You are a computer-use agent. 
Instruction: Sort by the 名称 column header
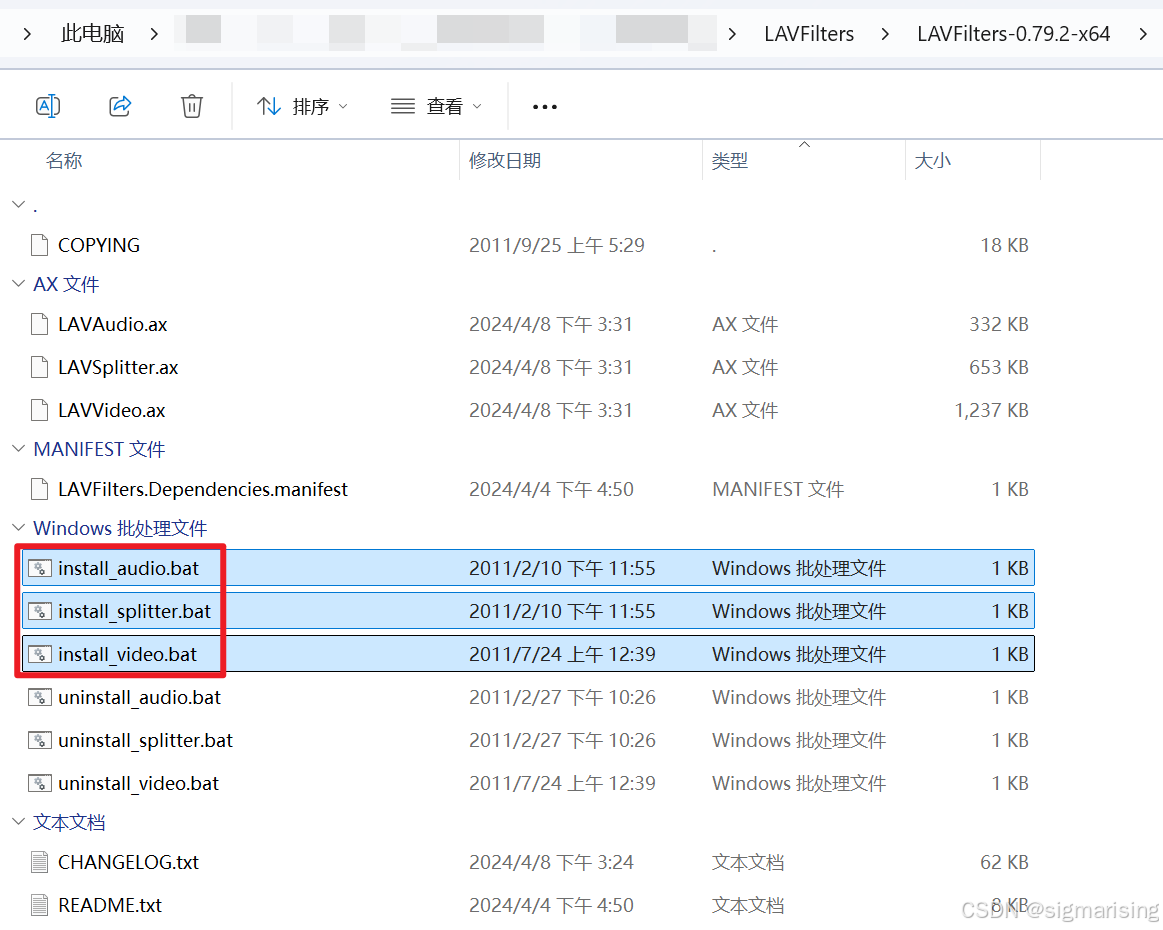64,160
